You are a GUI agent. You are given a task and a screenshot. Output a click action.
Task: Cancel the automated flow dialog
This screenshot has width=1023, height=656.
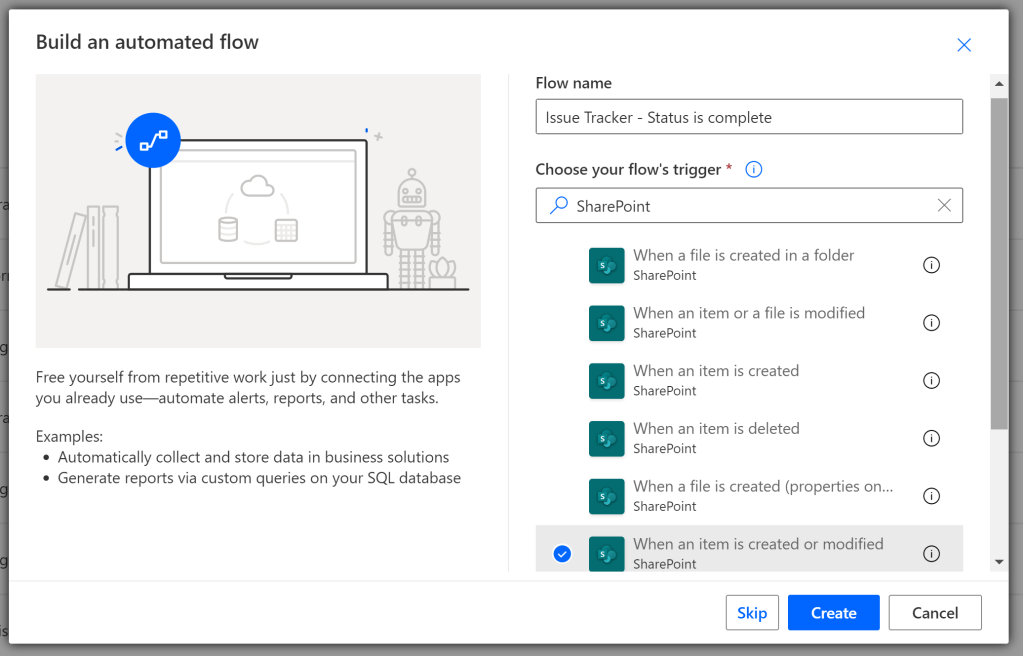[x=934, y=613]
